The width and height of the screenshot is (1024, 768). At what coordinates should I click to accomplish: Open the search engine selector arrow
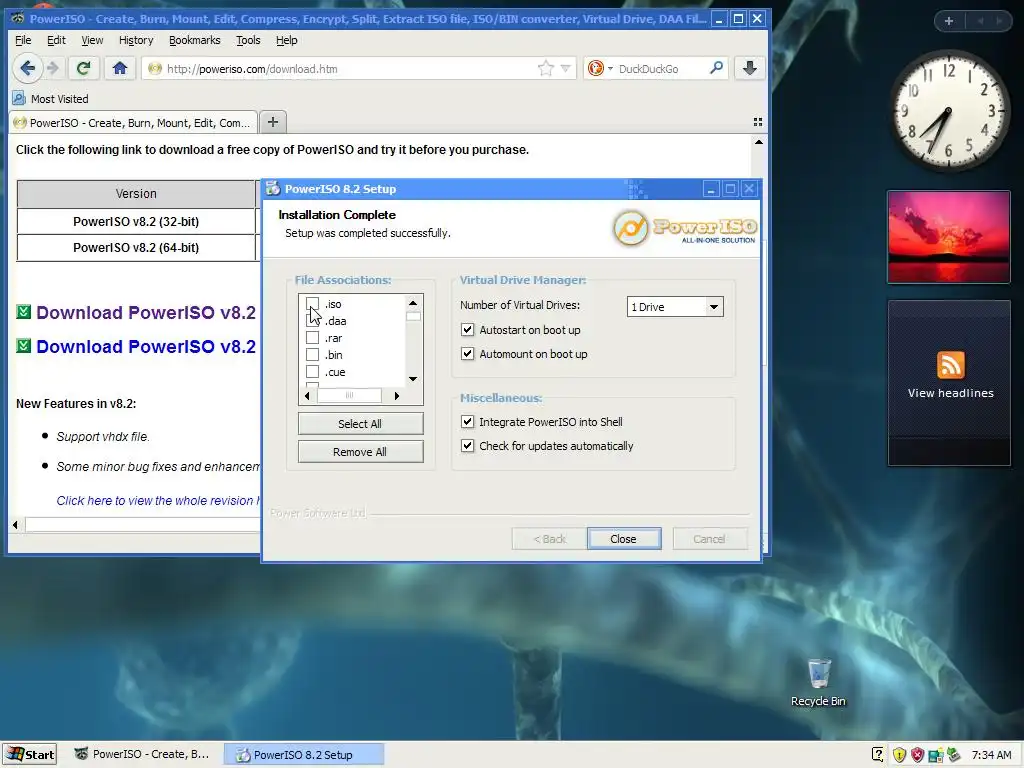point(610,68)
